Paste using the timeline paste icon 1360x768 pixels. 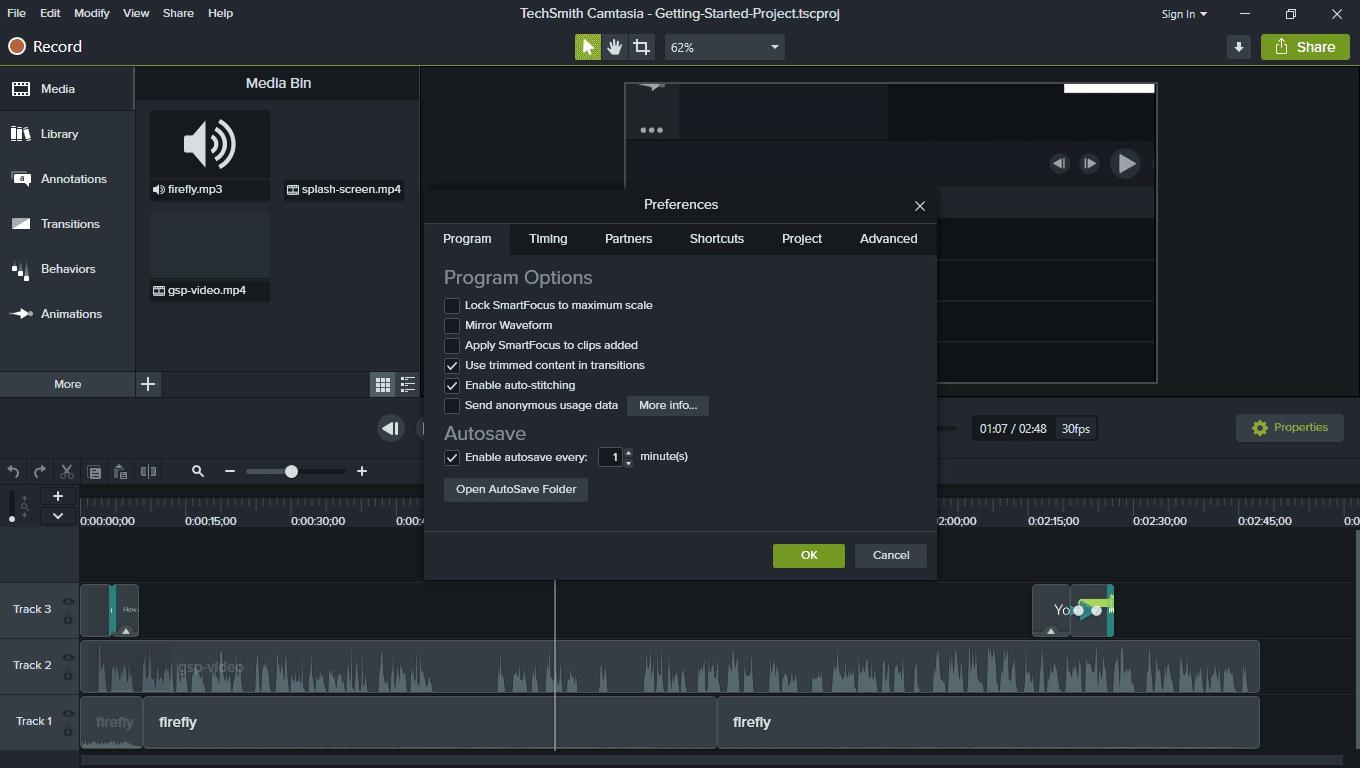[120, 471]
